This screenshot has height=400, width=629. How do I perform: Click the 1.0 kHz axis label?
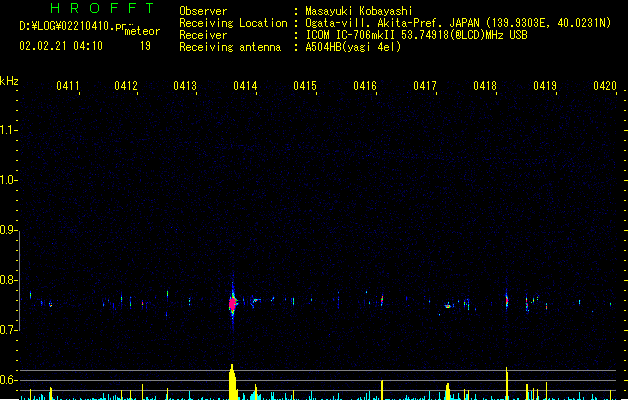click(8, 180)
